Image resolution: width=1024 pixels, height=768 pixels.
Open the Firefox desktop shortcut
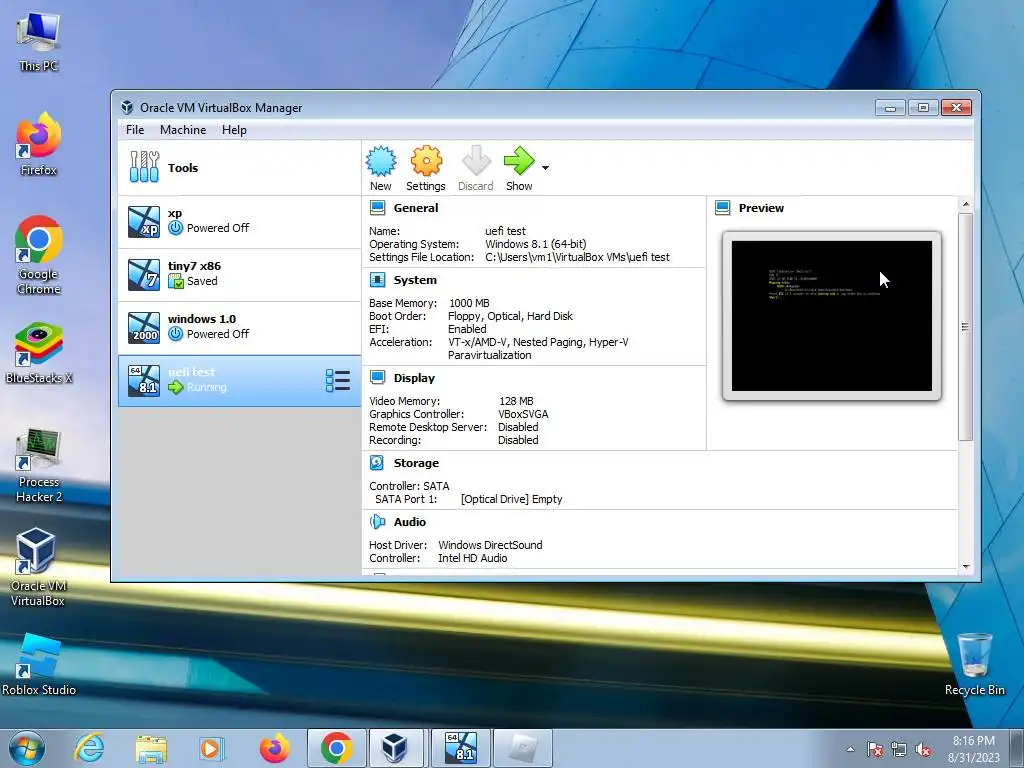[39, 144]
